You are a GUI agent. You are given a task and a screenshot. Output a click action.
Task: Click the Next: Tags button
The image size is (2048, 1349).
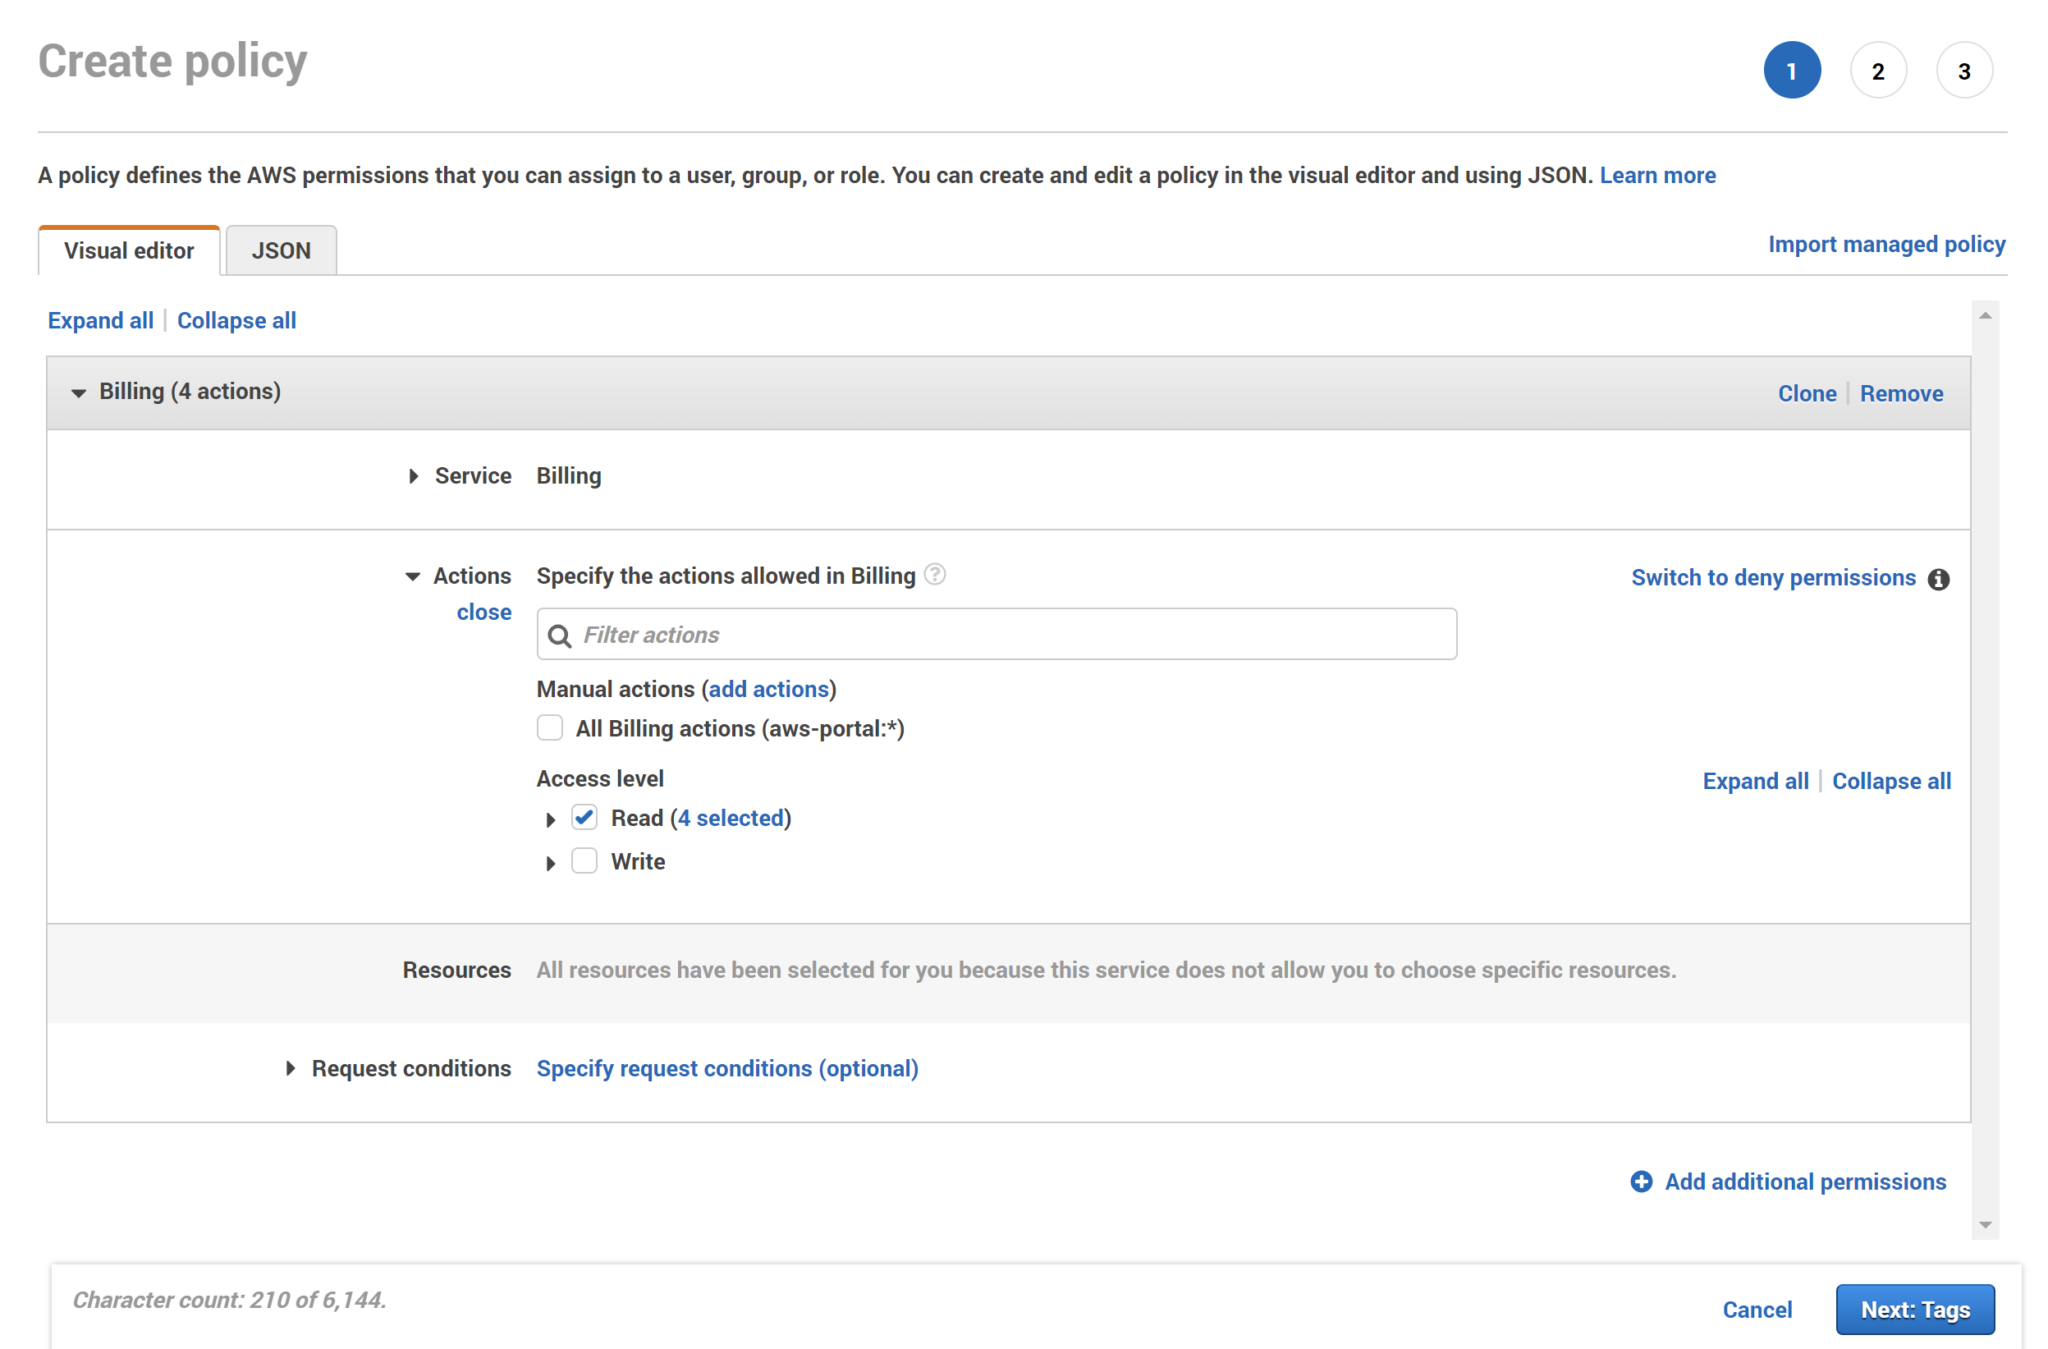tap(1914, 1309)
